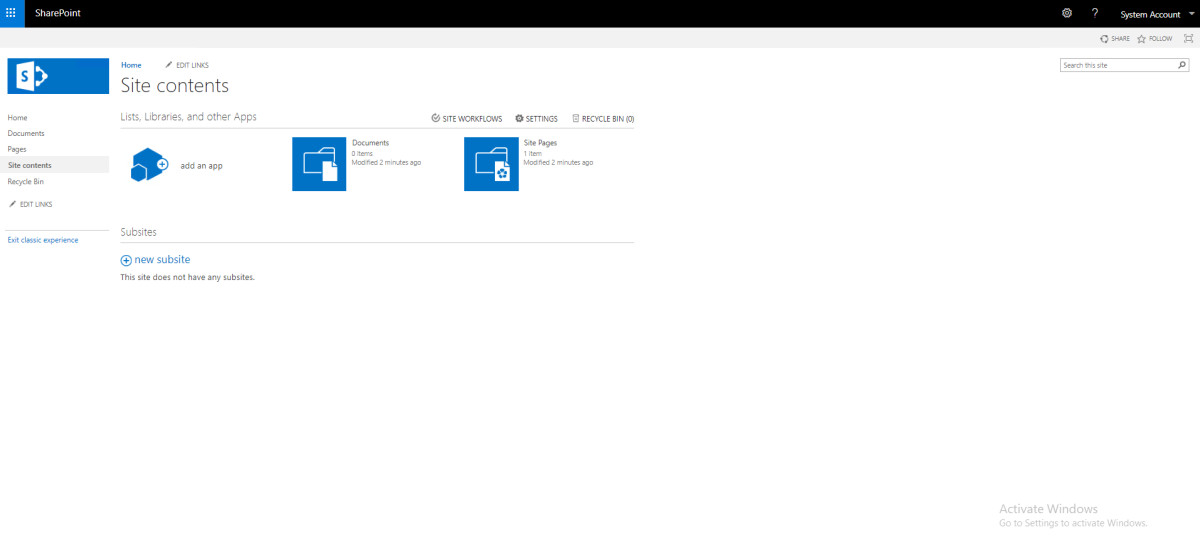The image size is (1200, 557).
Task: Click Exit classic experience
Action: 43,240
